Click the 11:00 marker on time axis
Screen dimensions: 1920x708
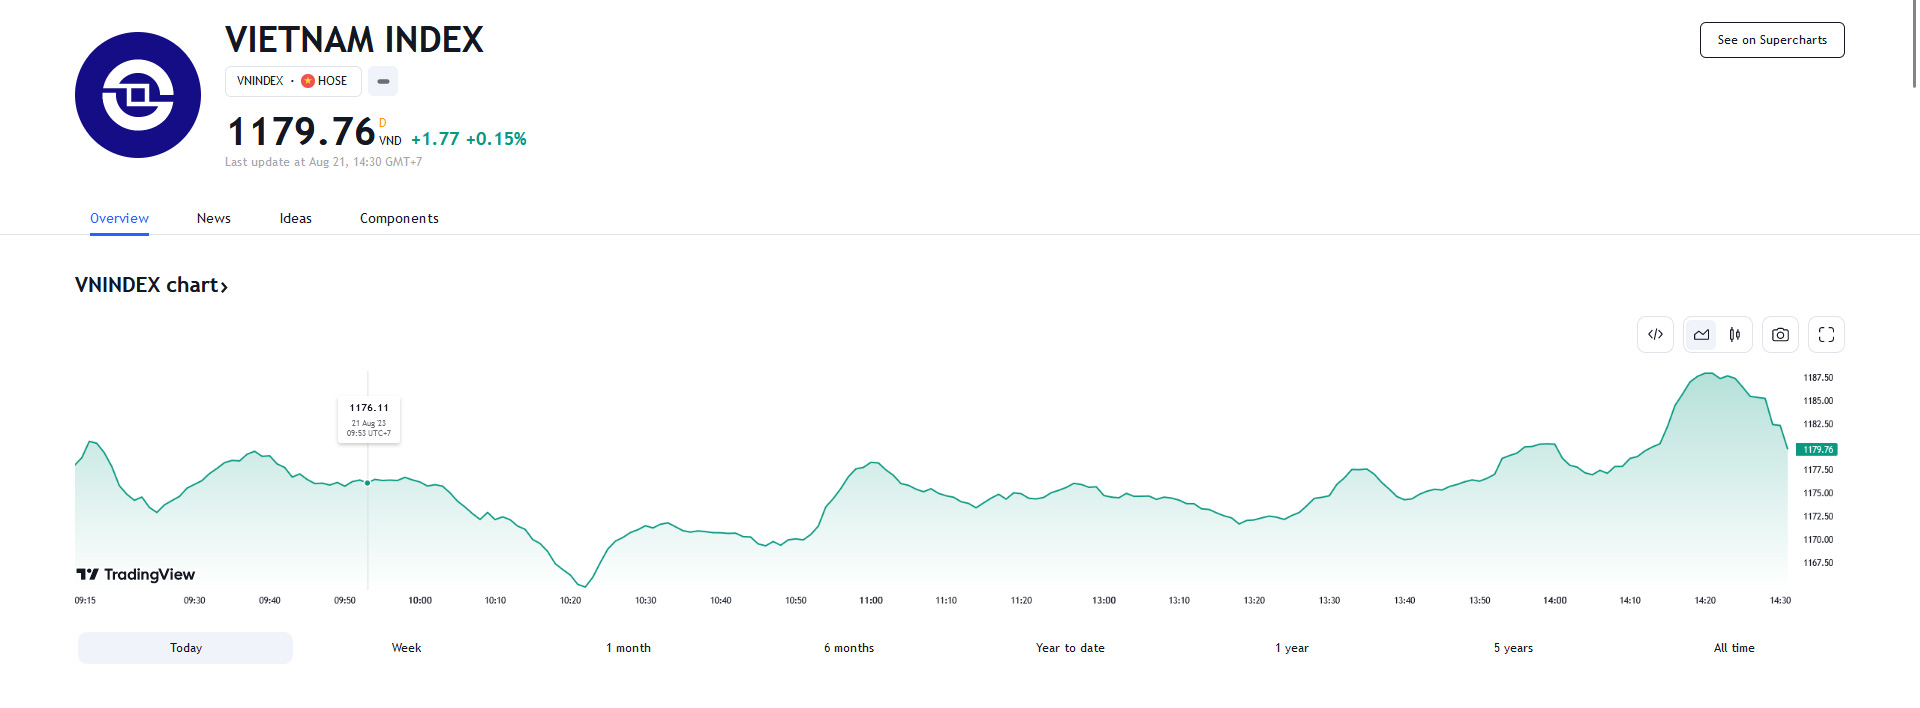[x=870, y=601]
